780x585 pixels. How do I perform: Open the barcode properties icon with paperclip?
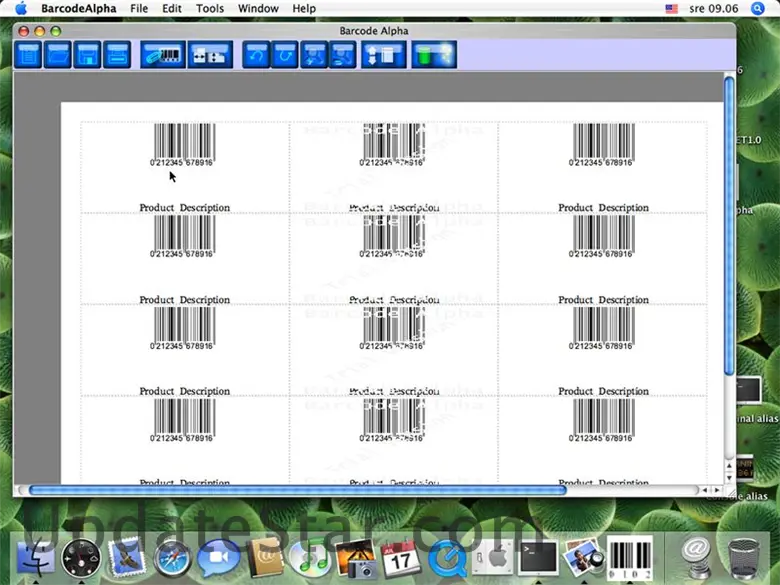pyautogui.click(x=163, y=54)
